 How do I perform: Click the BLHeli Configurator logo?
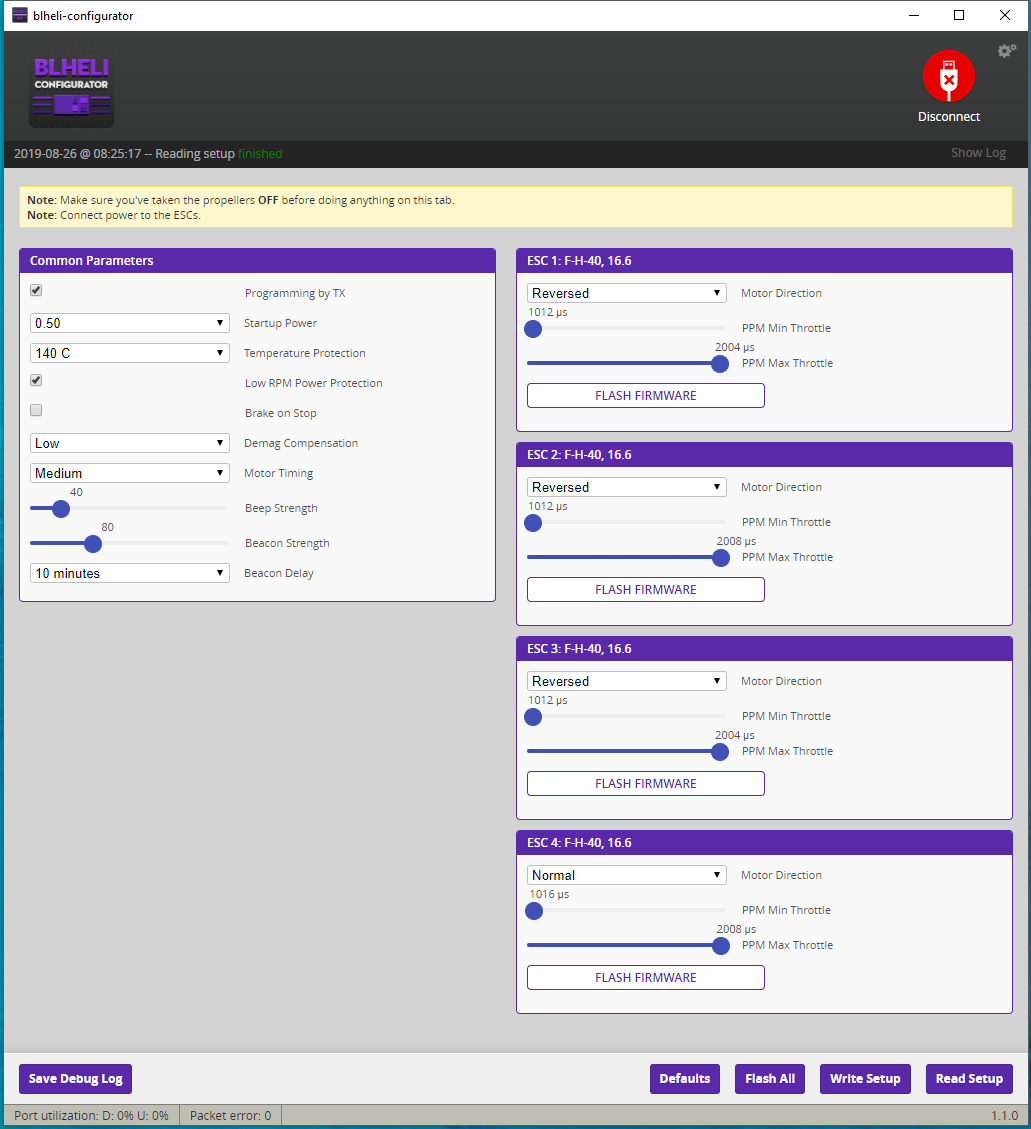[x=71, y=86]
